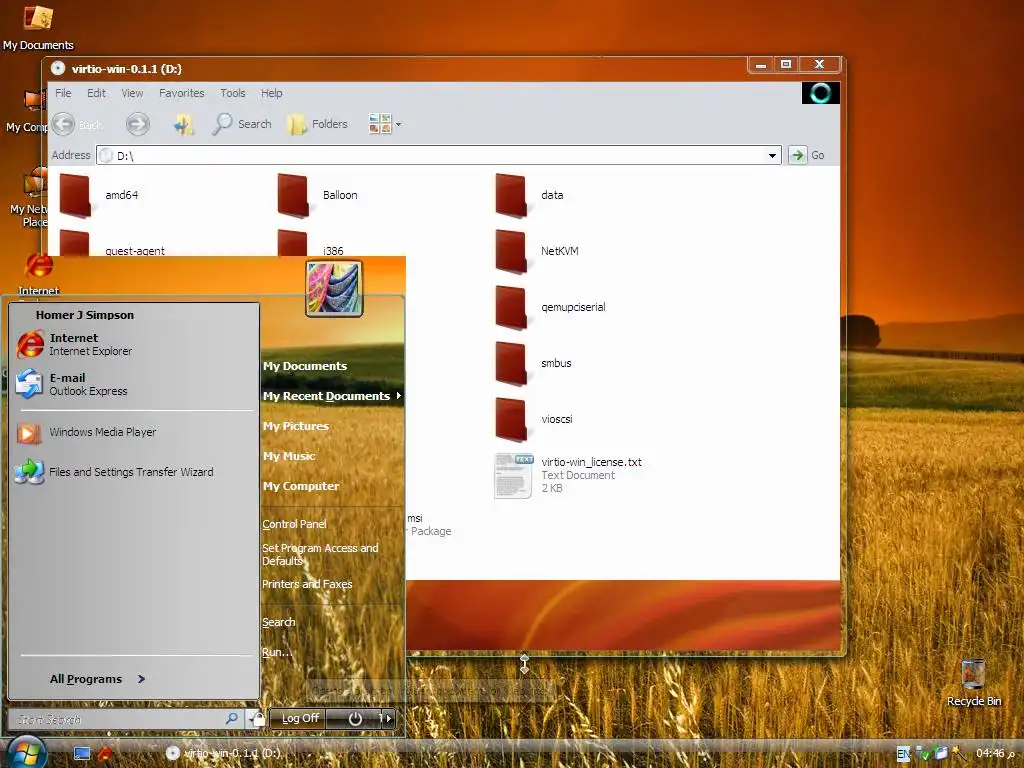Toggle the Folders pane in the toolbar
Screen dimensions: 1024x768
coord(317,124)
